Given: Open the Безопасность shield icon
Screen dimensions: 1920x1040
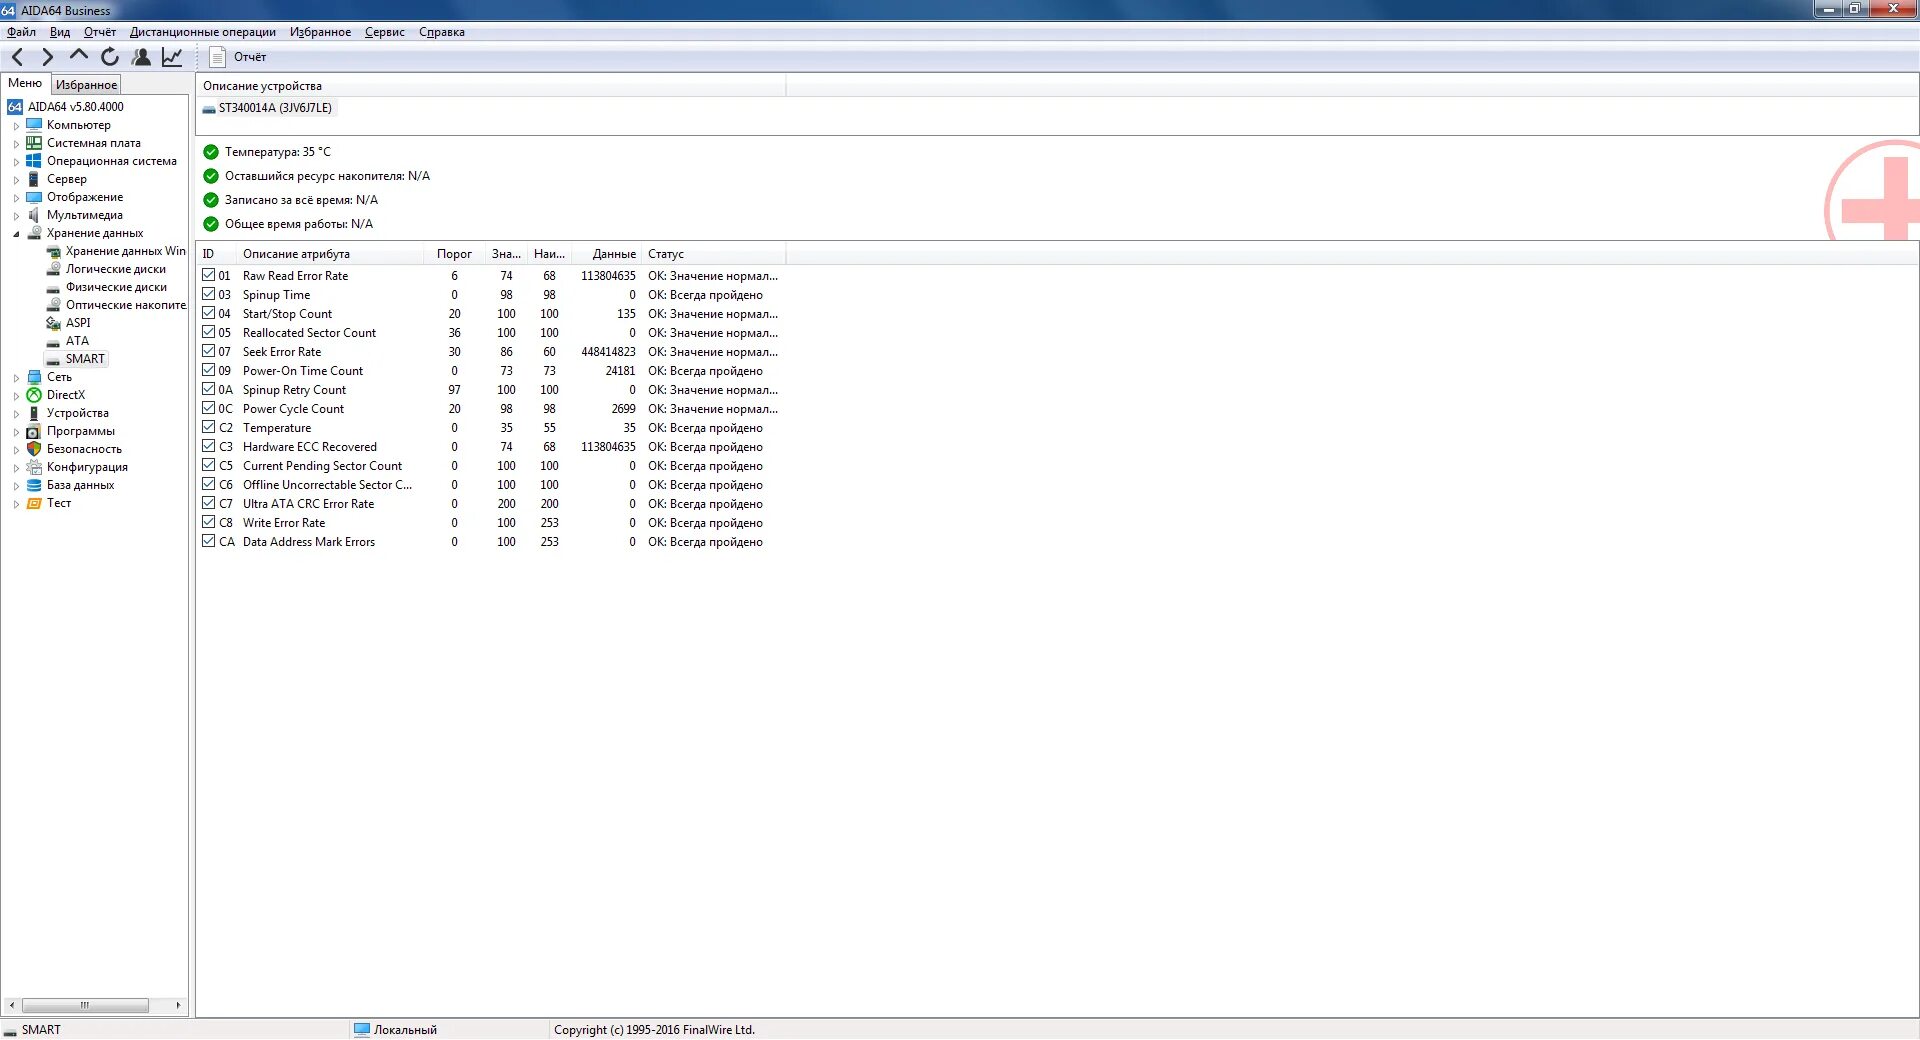Looking at the screenshot, I should (35, 449).
